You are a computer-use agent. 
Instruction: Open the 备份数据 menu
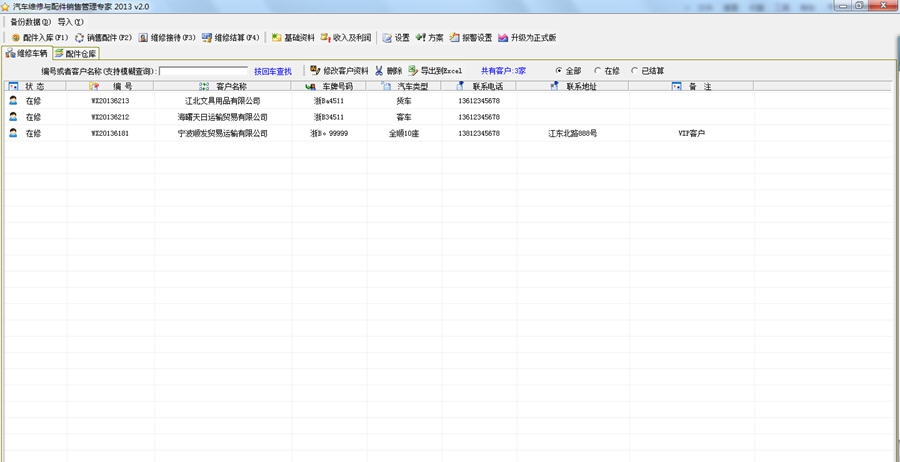coord(30,22)
